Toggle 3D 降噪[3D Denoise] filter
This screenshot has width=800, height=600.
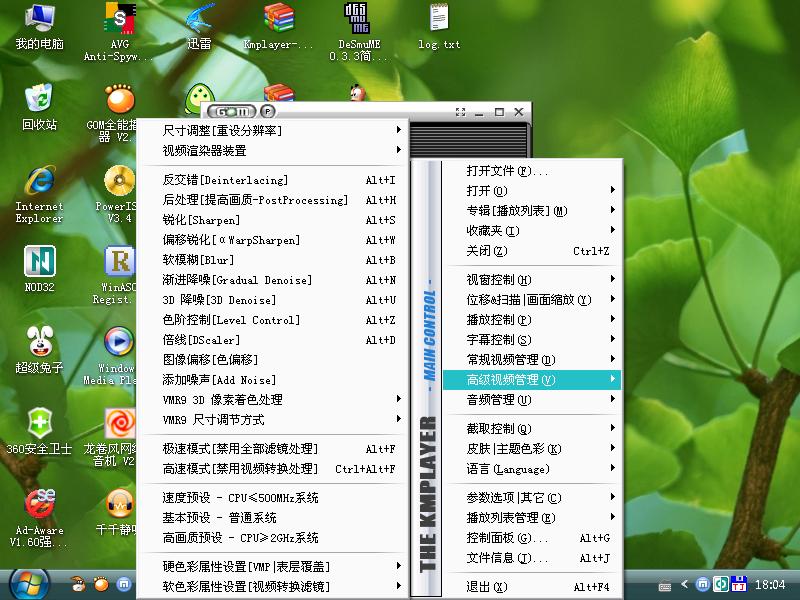(273, 300)
